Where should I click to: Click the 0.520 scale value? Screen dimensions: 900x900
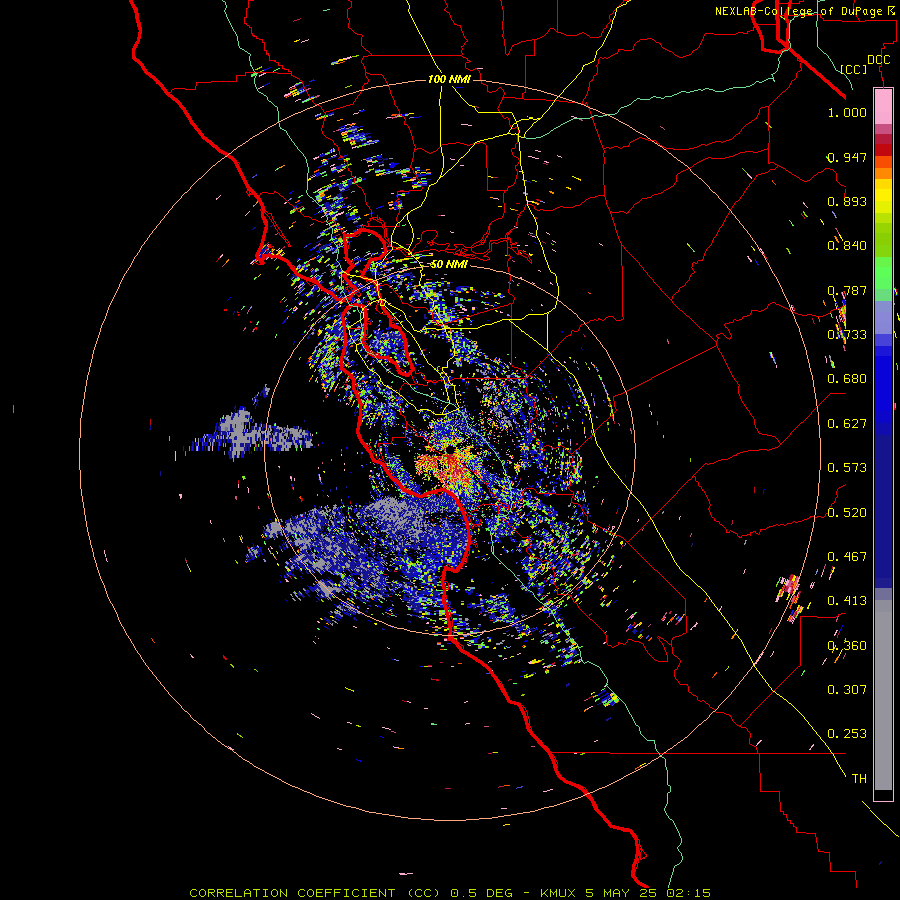click(x=847, y=513)
